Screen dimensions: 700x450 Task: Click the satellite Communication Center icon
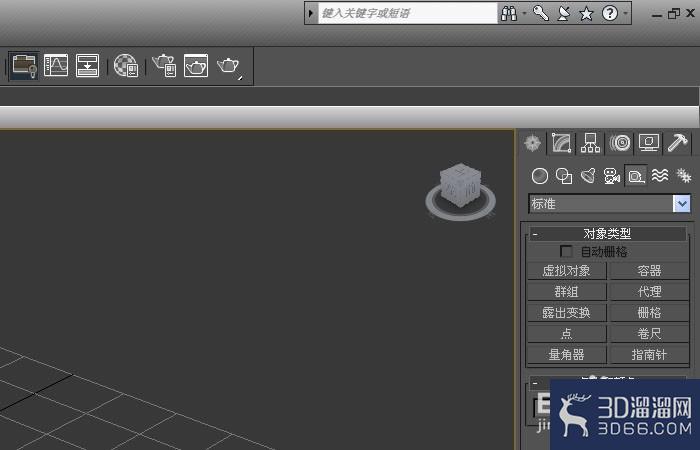564,13
